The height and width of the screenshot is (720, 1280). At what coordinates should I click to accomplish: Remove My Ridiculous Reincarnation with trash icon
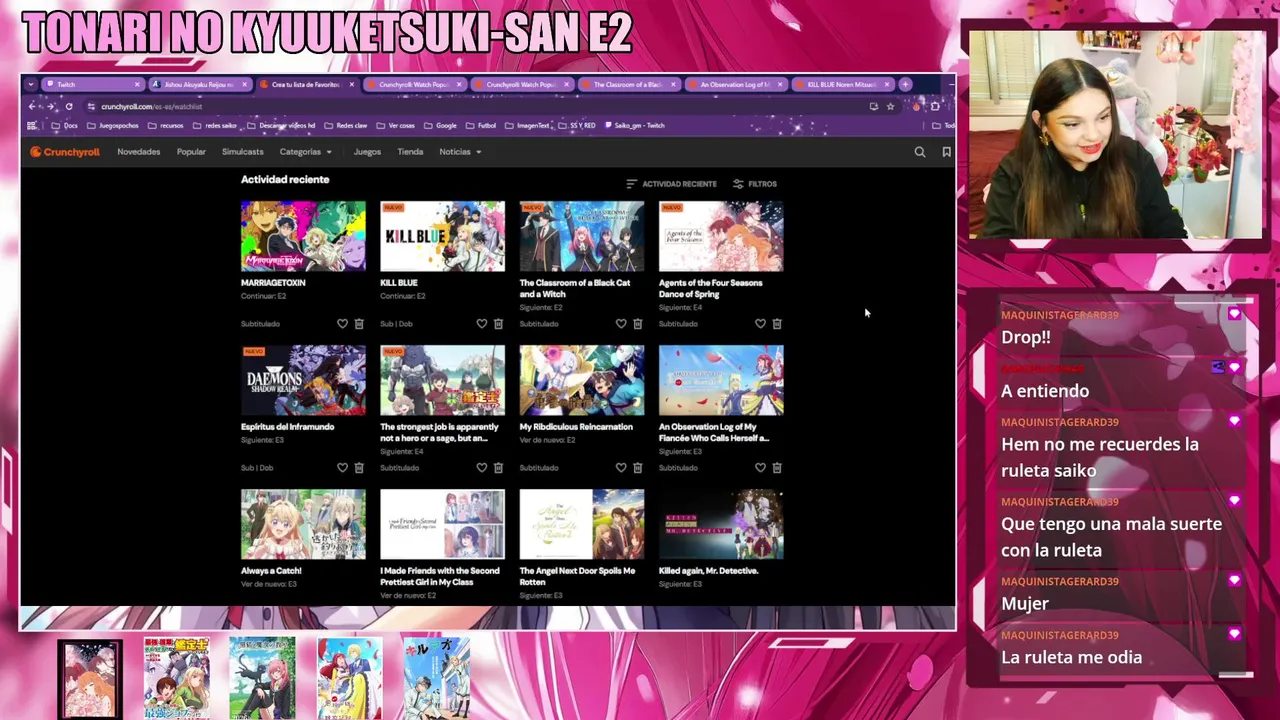pos(637,468)
